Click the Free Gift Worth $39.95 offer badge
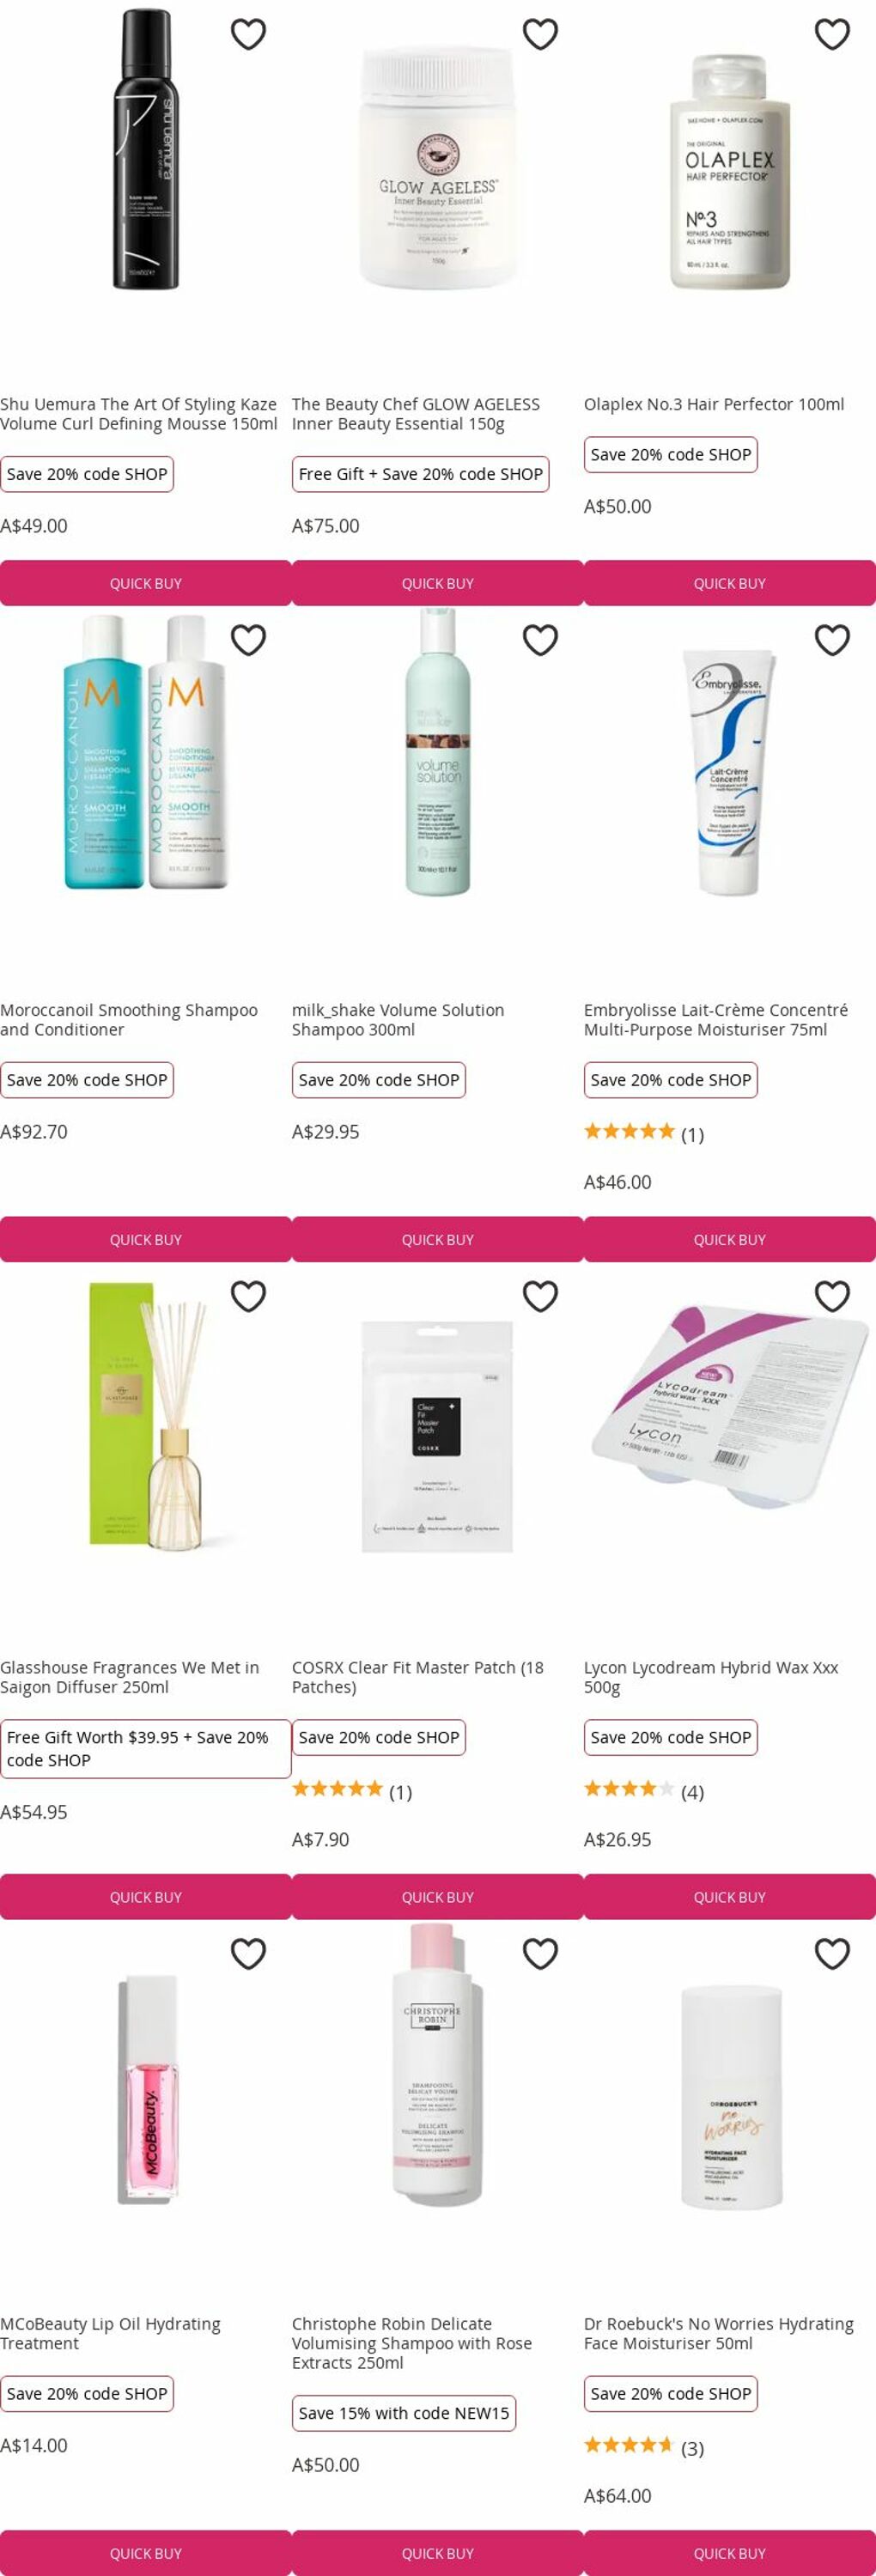This screenshot has height=2576, width=876. [145, 1749]
